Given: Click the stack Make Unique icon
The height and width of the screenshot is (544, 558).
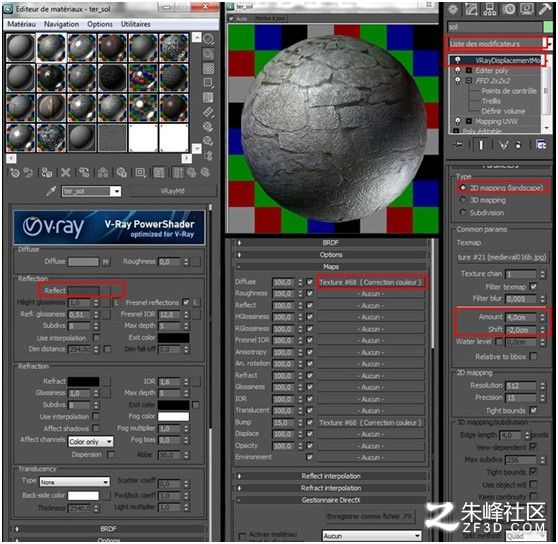Looking at the screenshot, I should click(504, 145).
